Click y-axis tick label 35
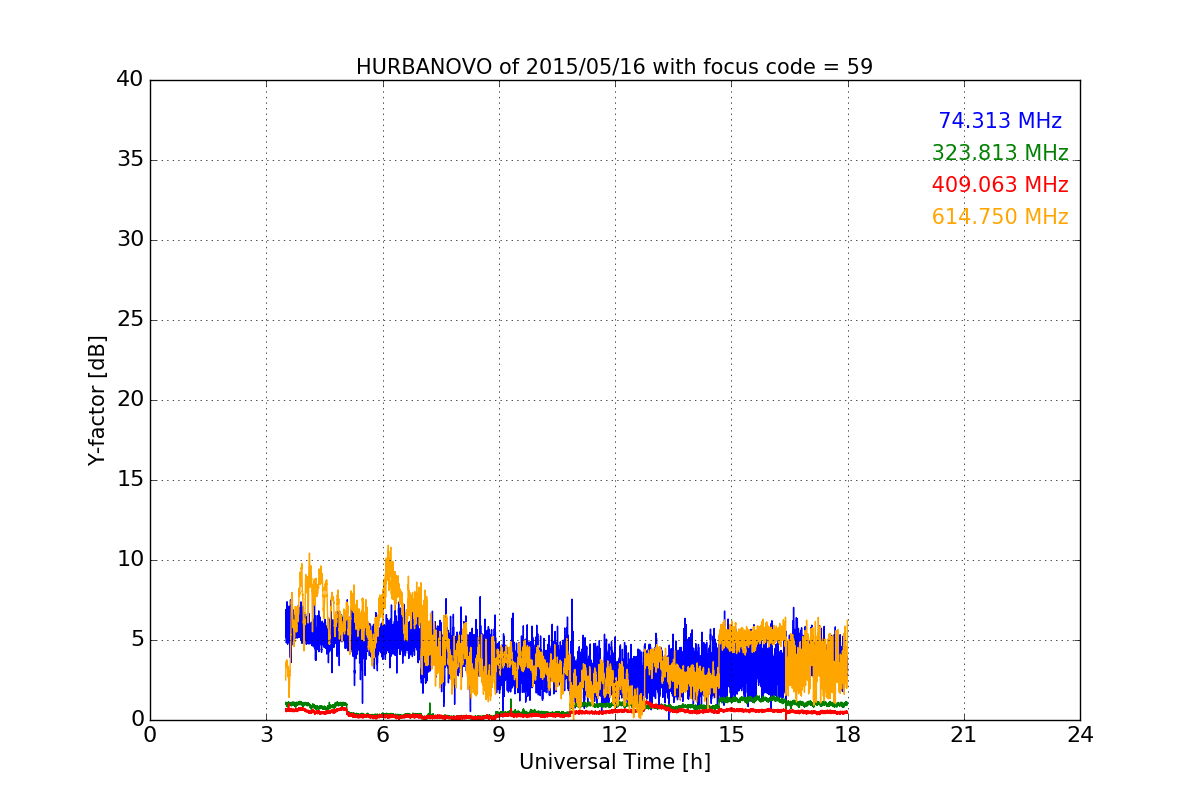Image resolution: width=1200 pixels, height=800 pixels. click(129, 160)
